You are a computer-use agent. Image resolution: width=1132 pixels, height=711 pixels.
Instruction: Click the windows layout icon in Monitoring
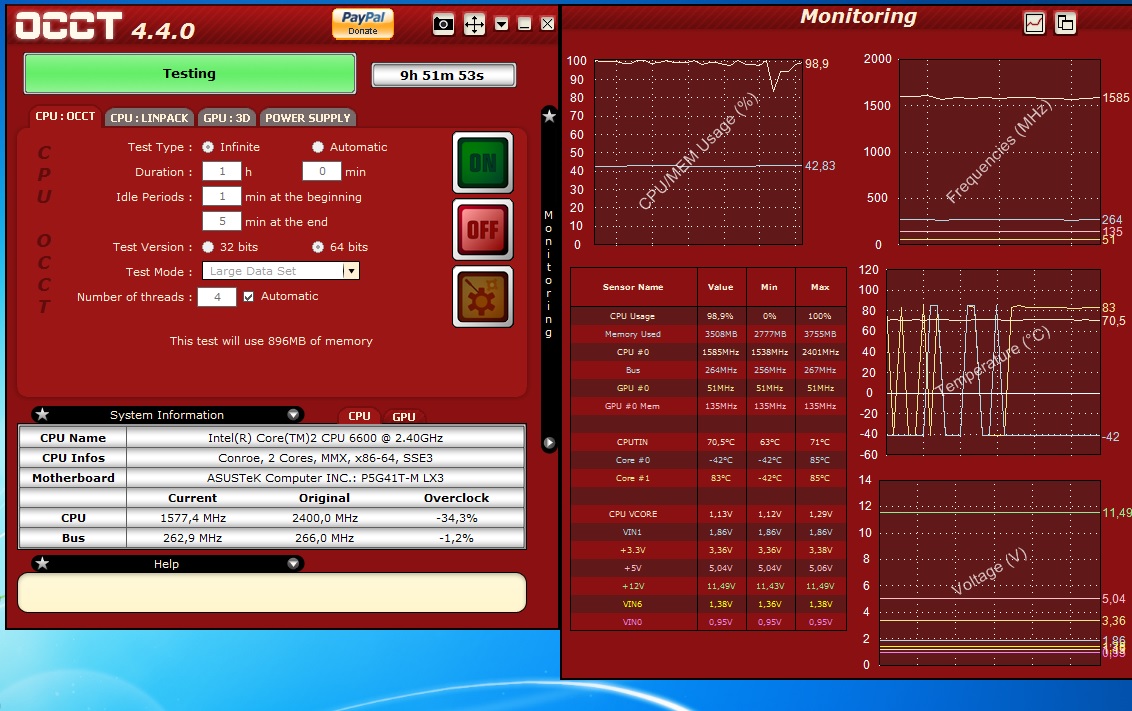[1066, 23]
